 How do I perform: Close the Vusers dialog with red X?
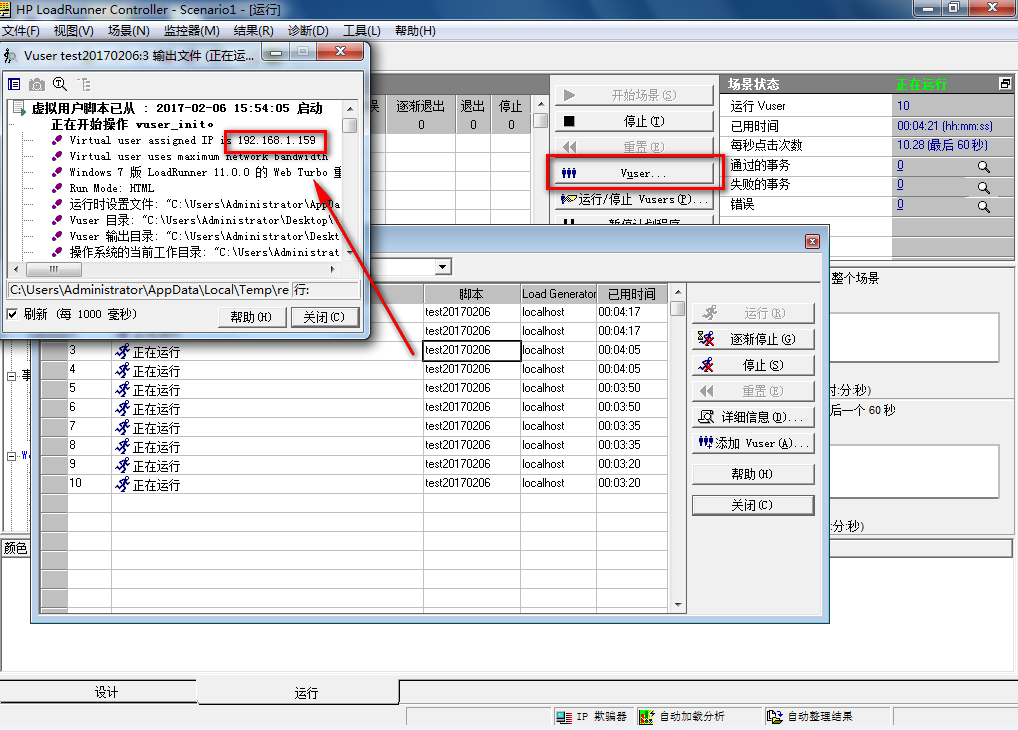(x=812, y=242)
